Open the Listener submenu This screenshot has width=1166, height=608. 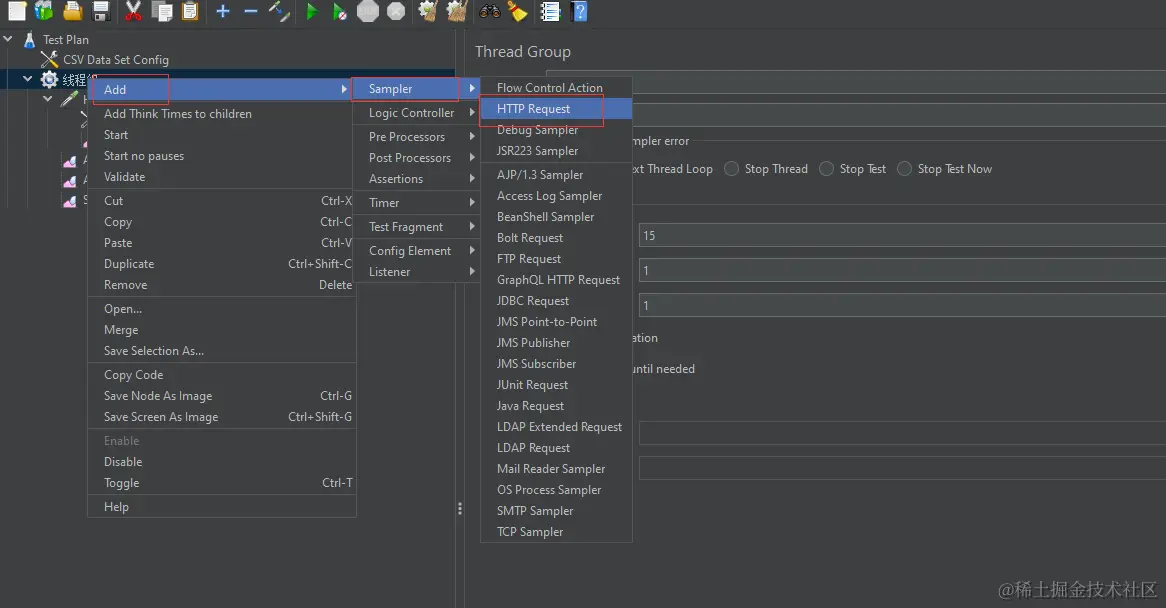pyautogui.click(x=416, y=271)
